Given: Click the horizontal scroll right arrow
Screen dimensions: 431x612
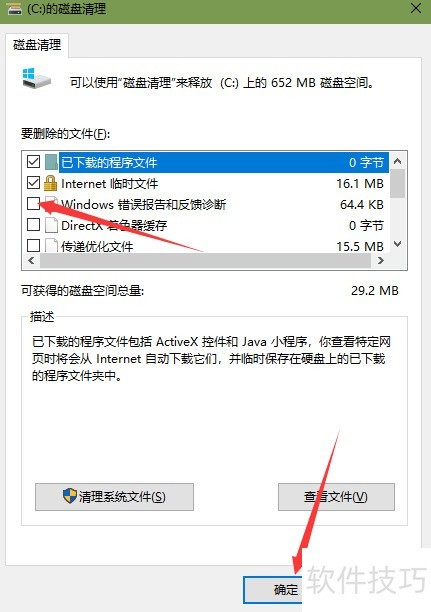Looking at the screenshot, I should pos(381,260).
